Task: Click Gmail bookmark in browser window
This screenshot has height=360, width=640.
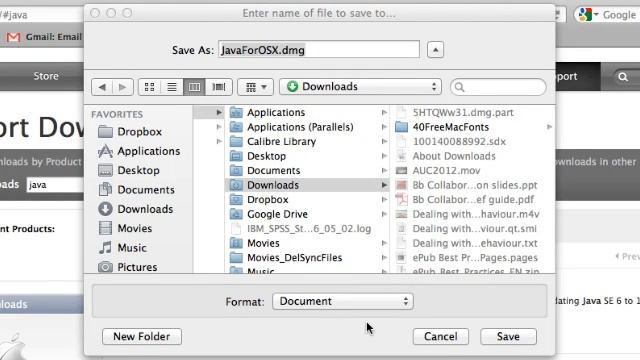Action: point(44,37)
